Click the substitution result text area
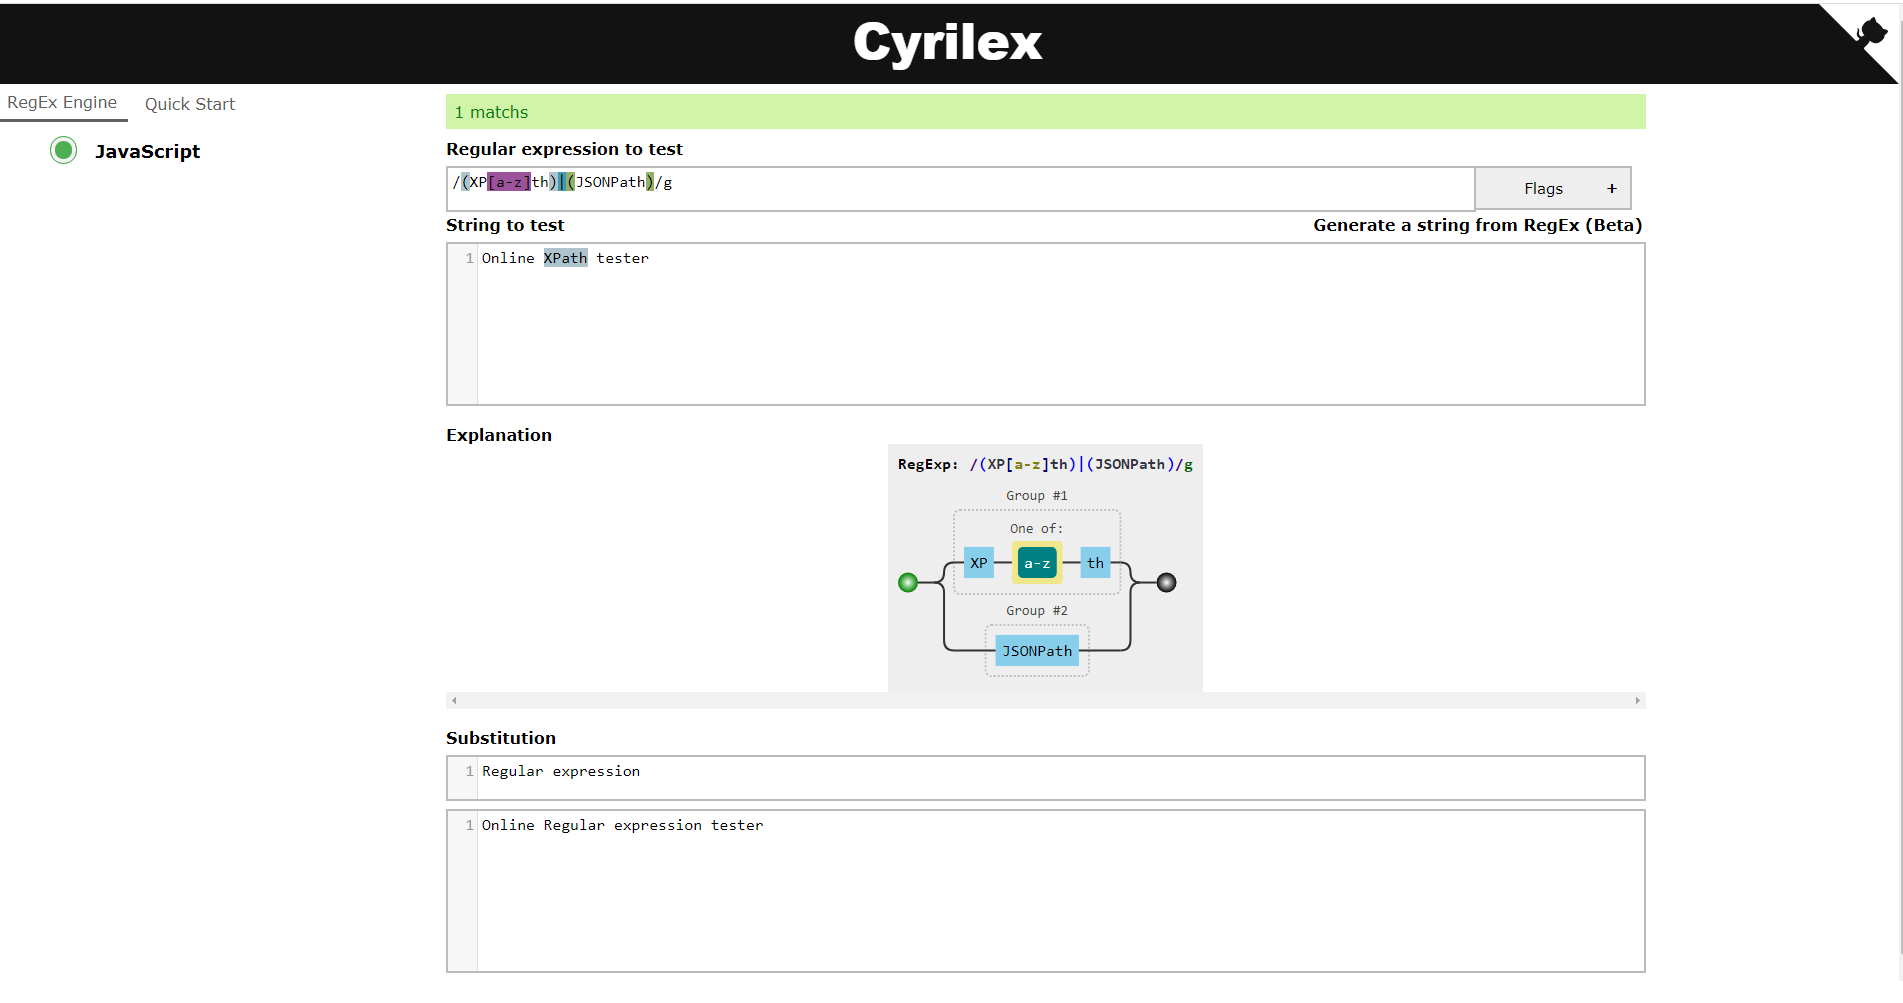 (1046, 891)
